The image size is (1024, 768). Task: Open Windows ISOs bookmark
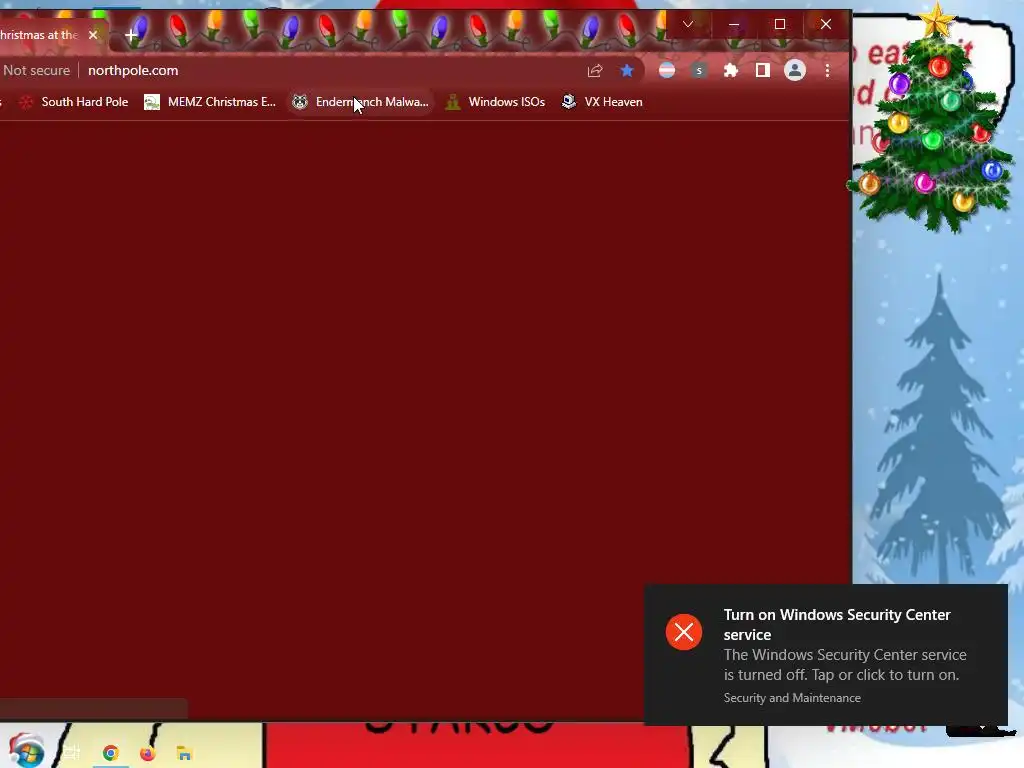click(495, 102)
